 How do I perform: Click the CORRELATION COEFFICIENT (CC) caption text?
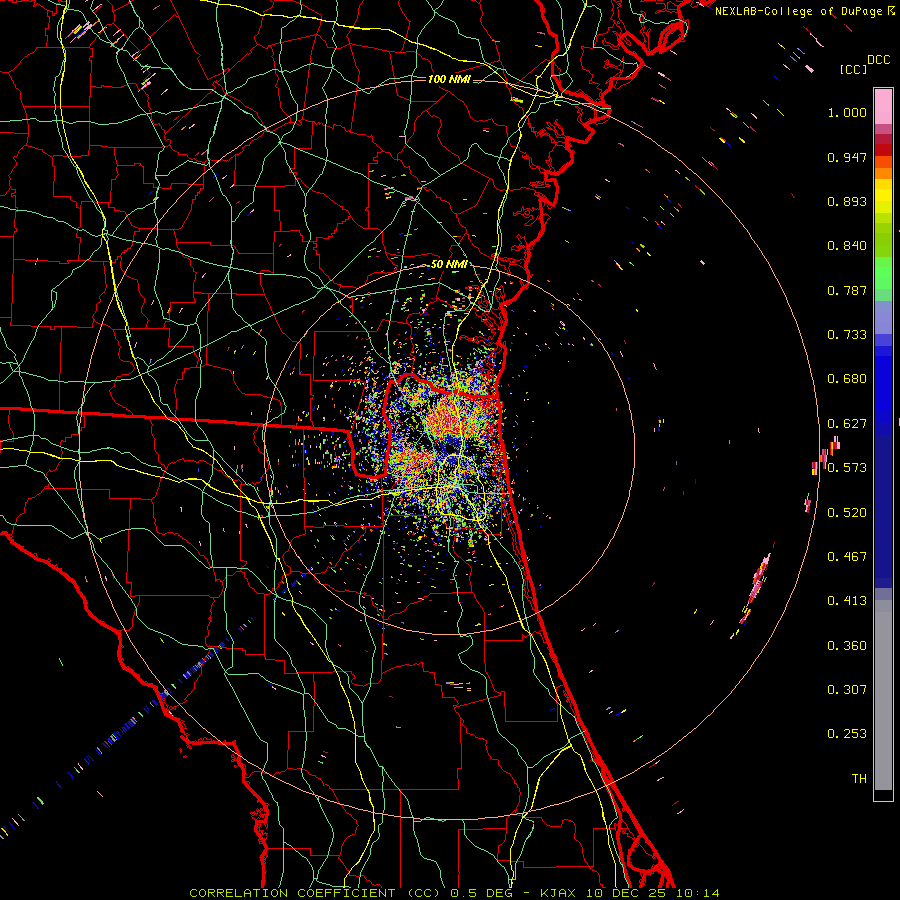(315, 893)
